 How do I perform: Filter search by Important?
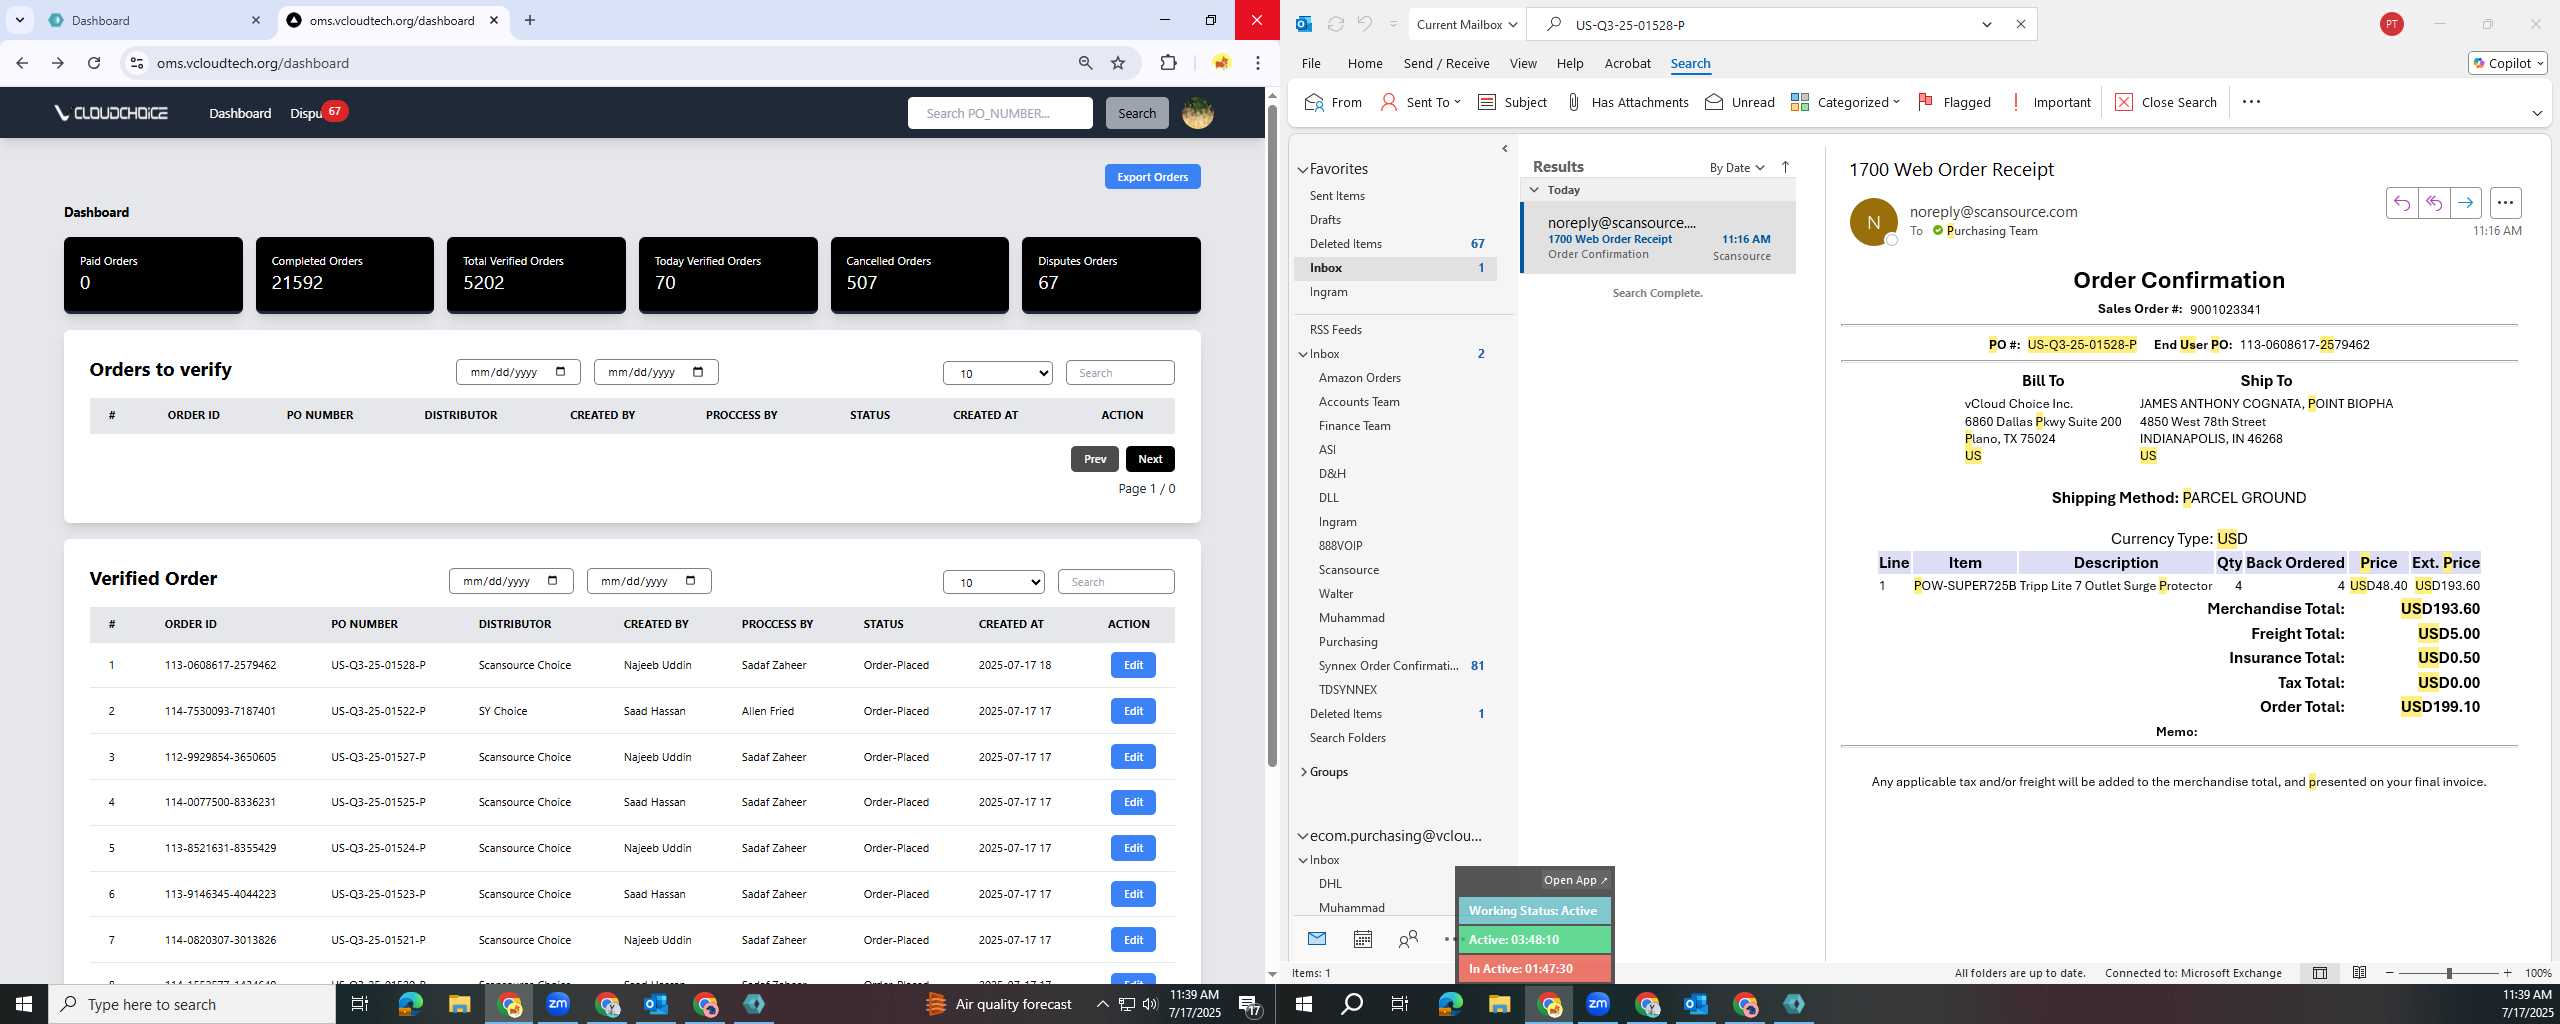pyautogui.click(x=2049, y=102)
